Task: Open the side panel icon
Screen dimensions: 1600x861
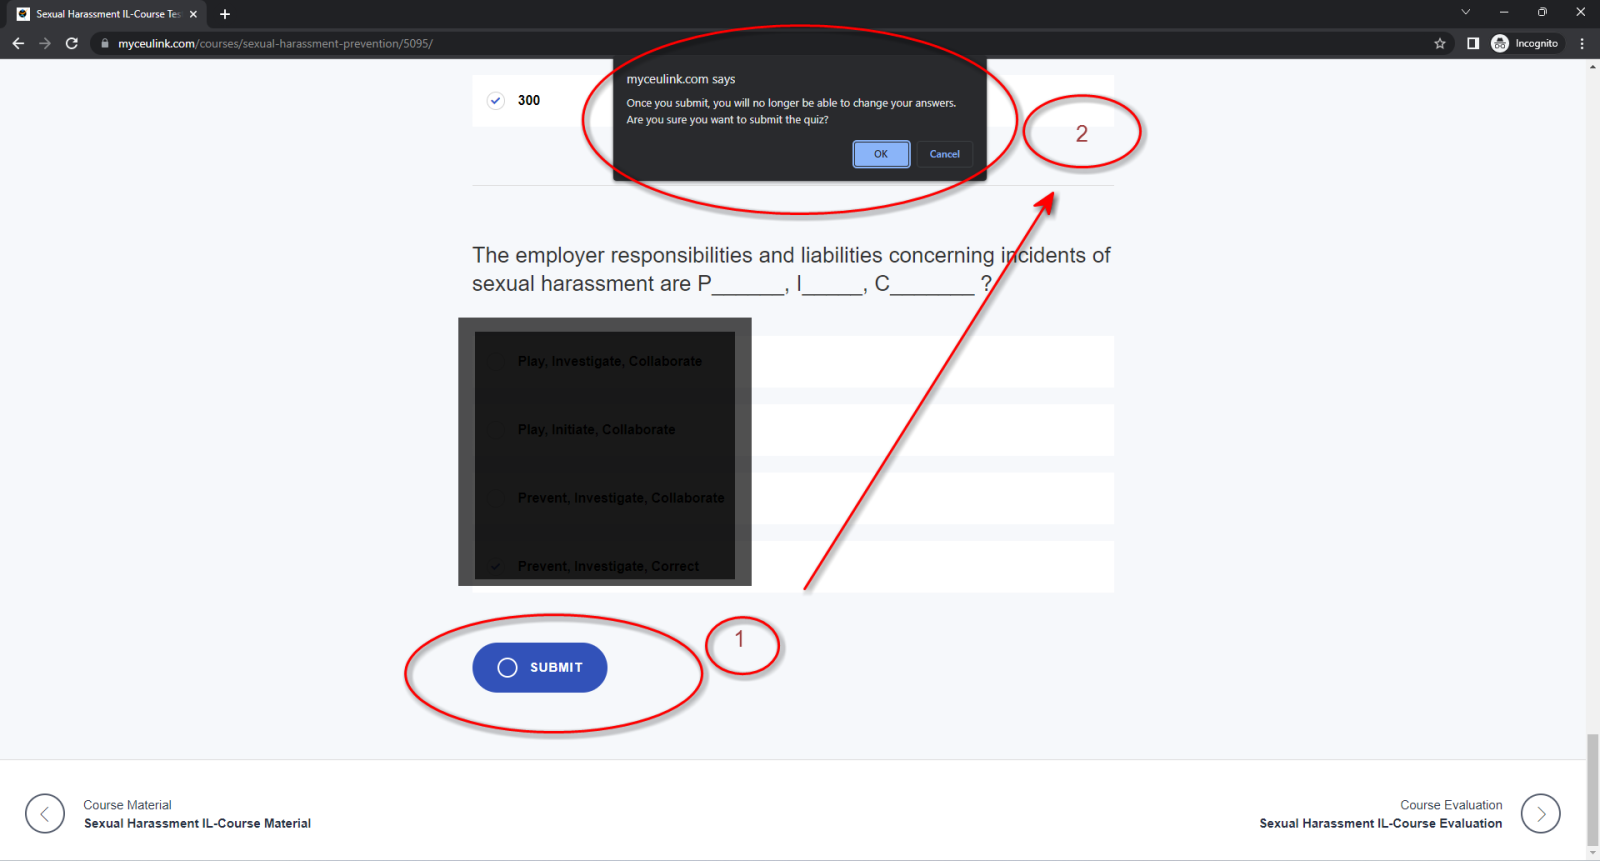Action: pyautogui.click(x=1473, y=43)
